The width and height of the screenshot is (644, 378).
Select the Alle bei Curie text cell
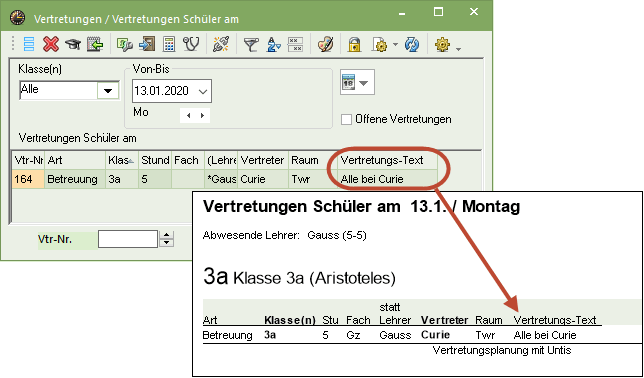click(x=387, y=180)
